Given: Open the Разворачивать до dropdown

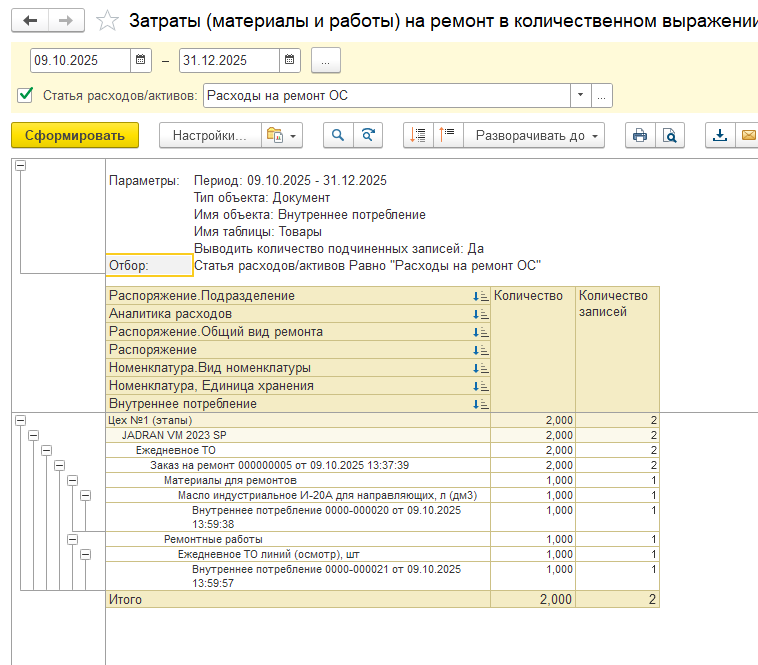Looking at the screenshot, I should [536, 136].
